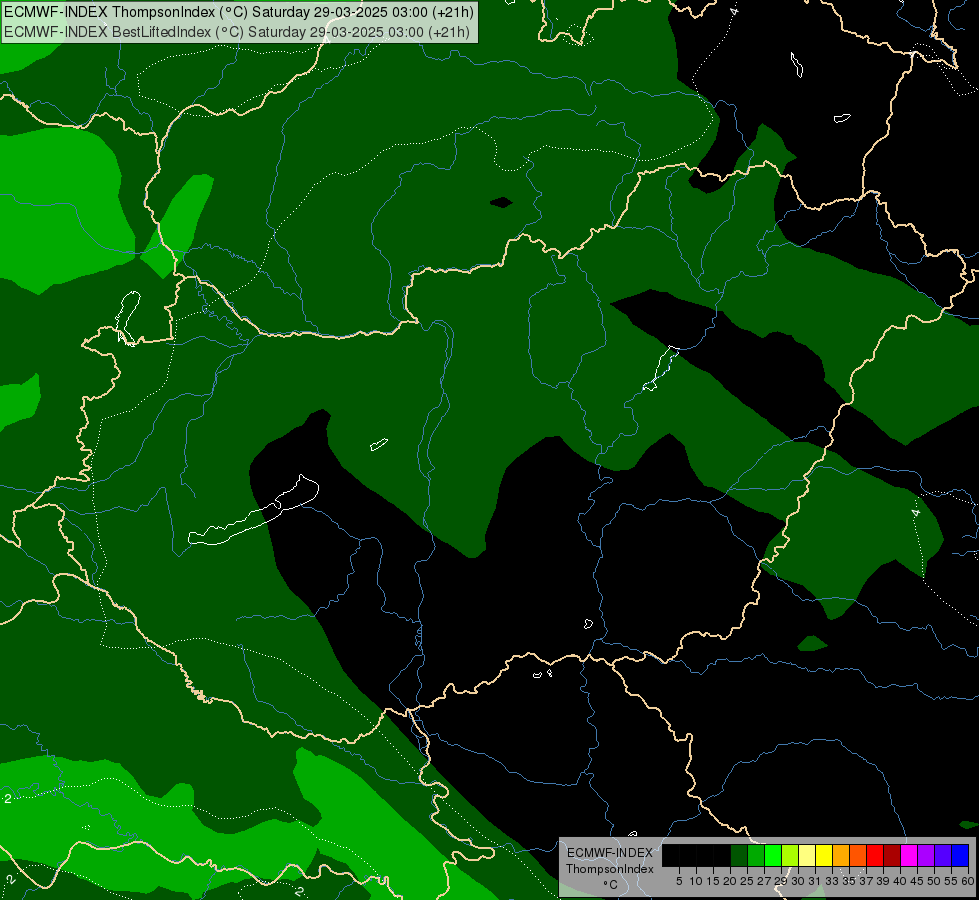The height and width of the screenshot is (900, 979).
Task: Select the magenta 40-45 legend swatch
Action: tap(909, 855)
